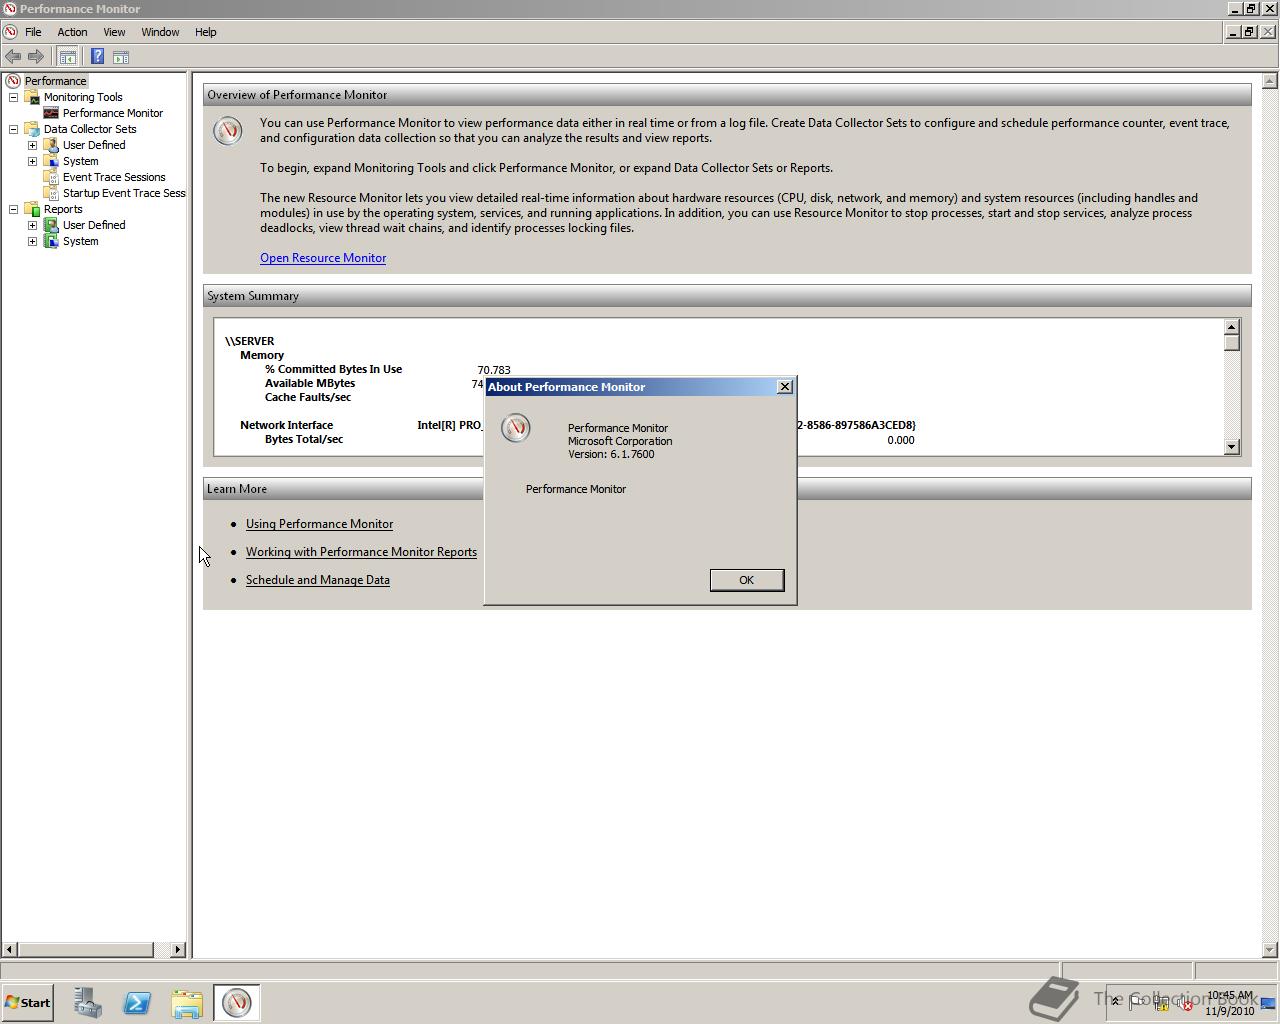
Task: Click System icon under Reports
Action: coord(51,241)
